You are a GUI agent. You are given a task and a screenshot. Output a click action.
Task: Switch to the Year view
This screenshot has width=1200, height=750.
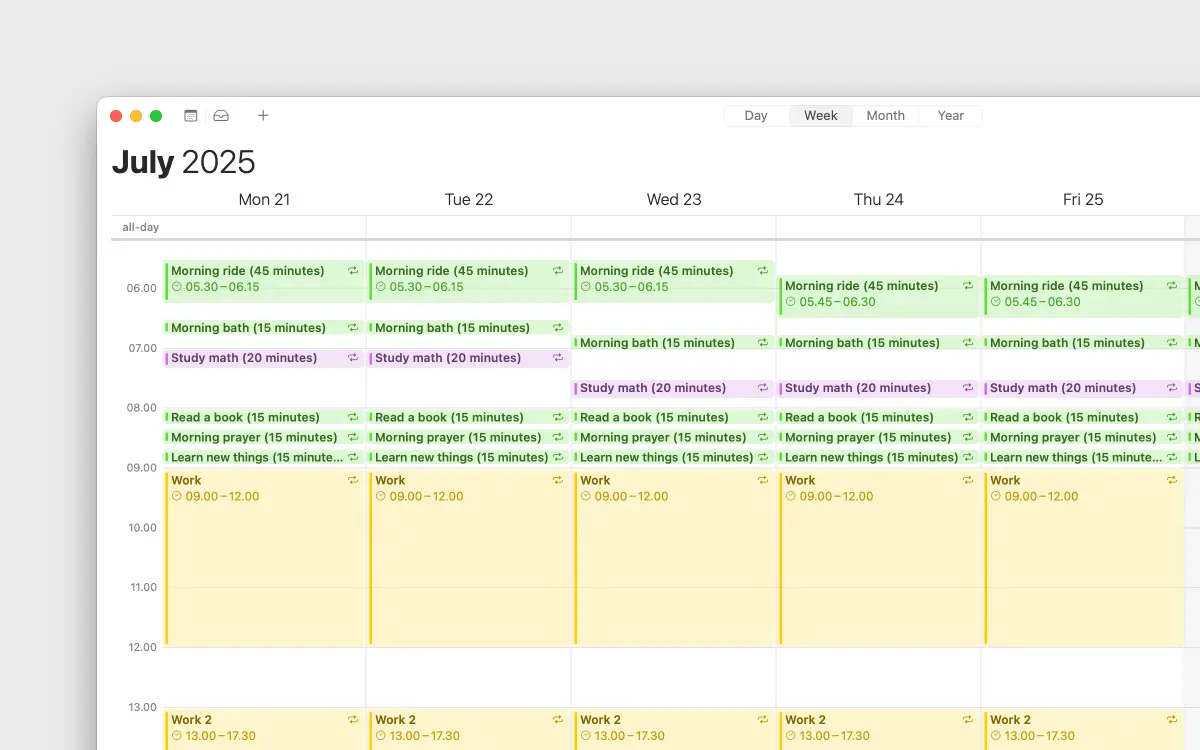click(950, 115)
